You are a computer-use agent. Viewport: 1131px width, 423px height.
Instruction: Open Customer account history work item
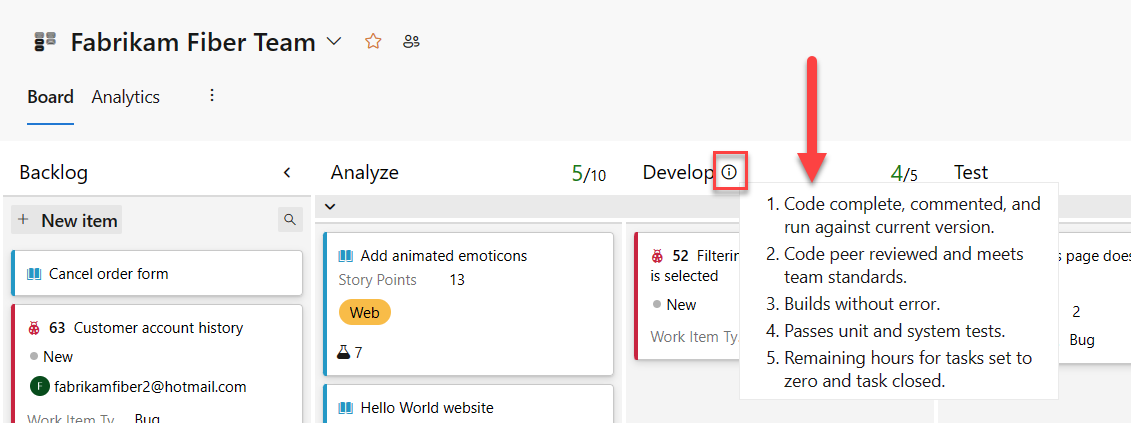click(159, 328)
